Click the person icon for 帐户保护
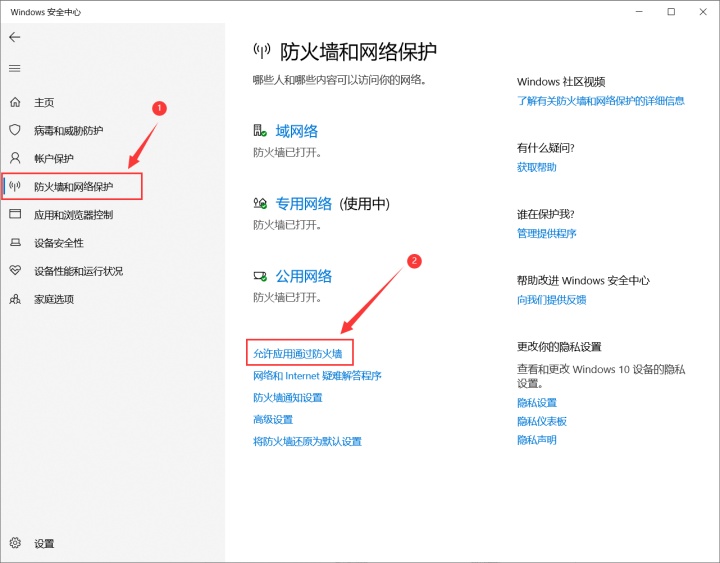This screenshot has width=720, height=563. coord(15,158)
